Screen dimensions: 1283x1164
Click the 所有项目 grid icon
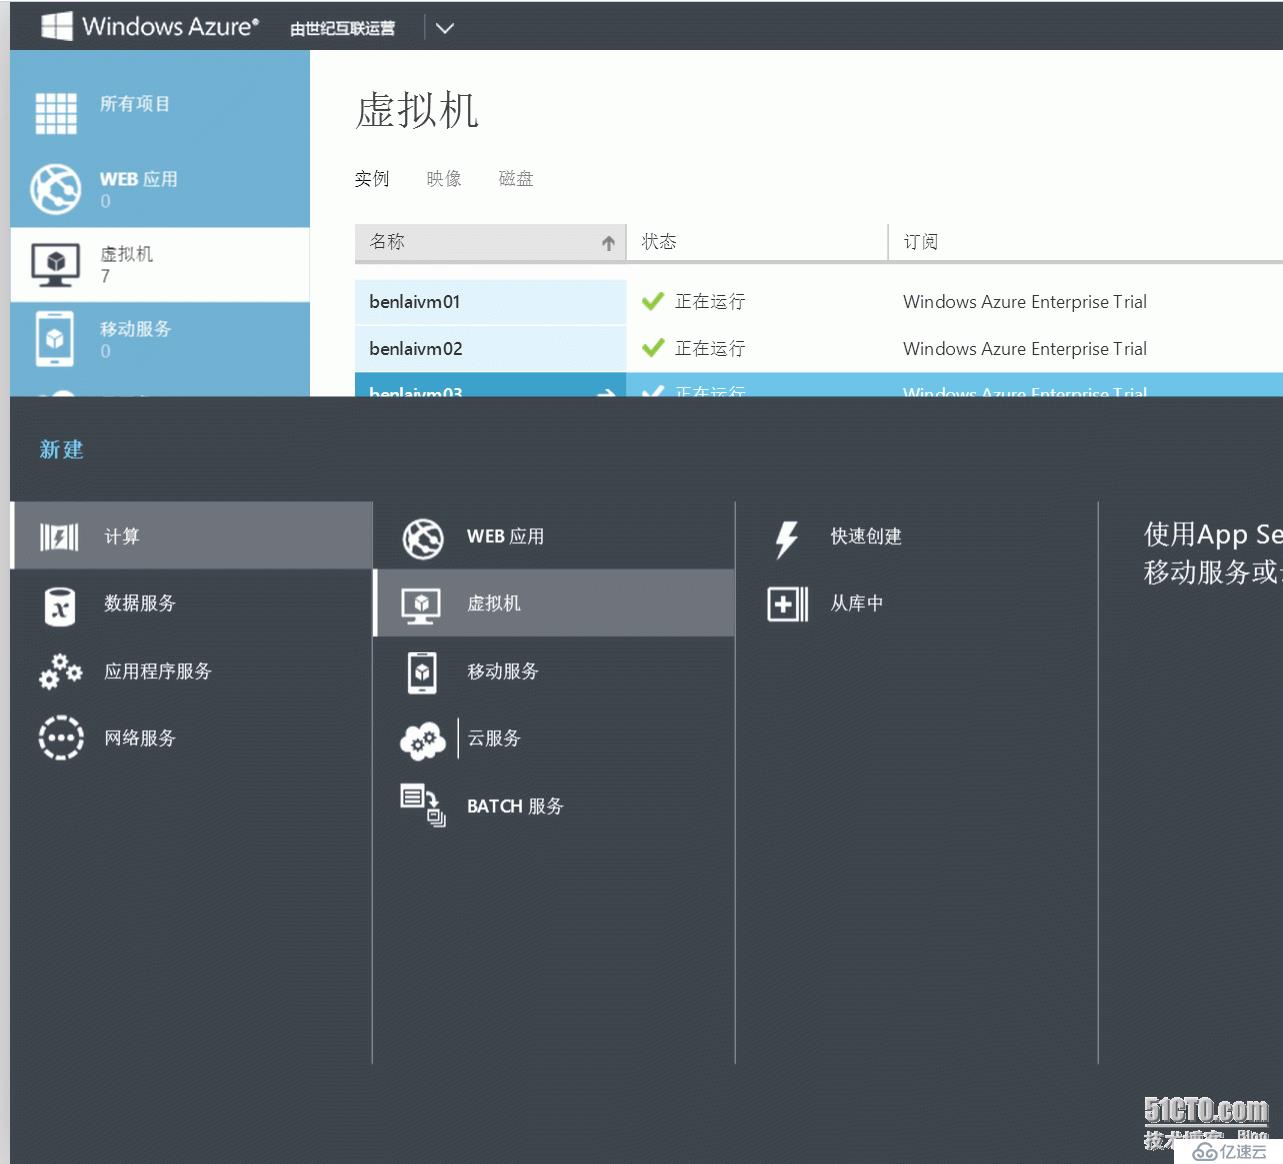[x=56, y=113]
